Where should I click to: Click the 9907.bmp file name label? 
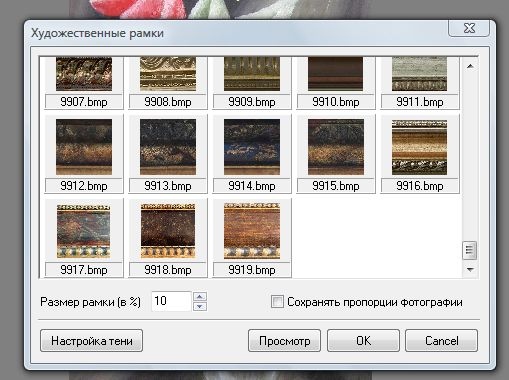pos(84,102)
